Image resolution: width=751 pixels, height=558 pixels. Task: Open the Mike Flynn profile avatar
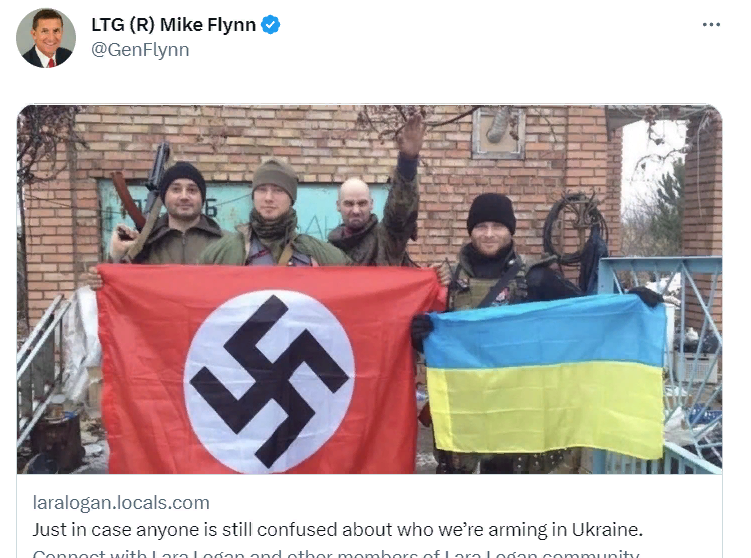[x=46, y=38]
